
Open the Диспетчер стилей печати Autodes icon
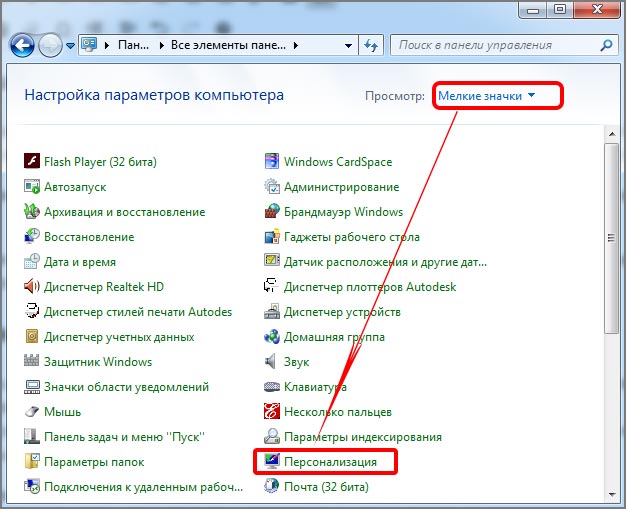32,312
